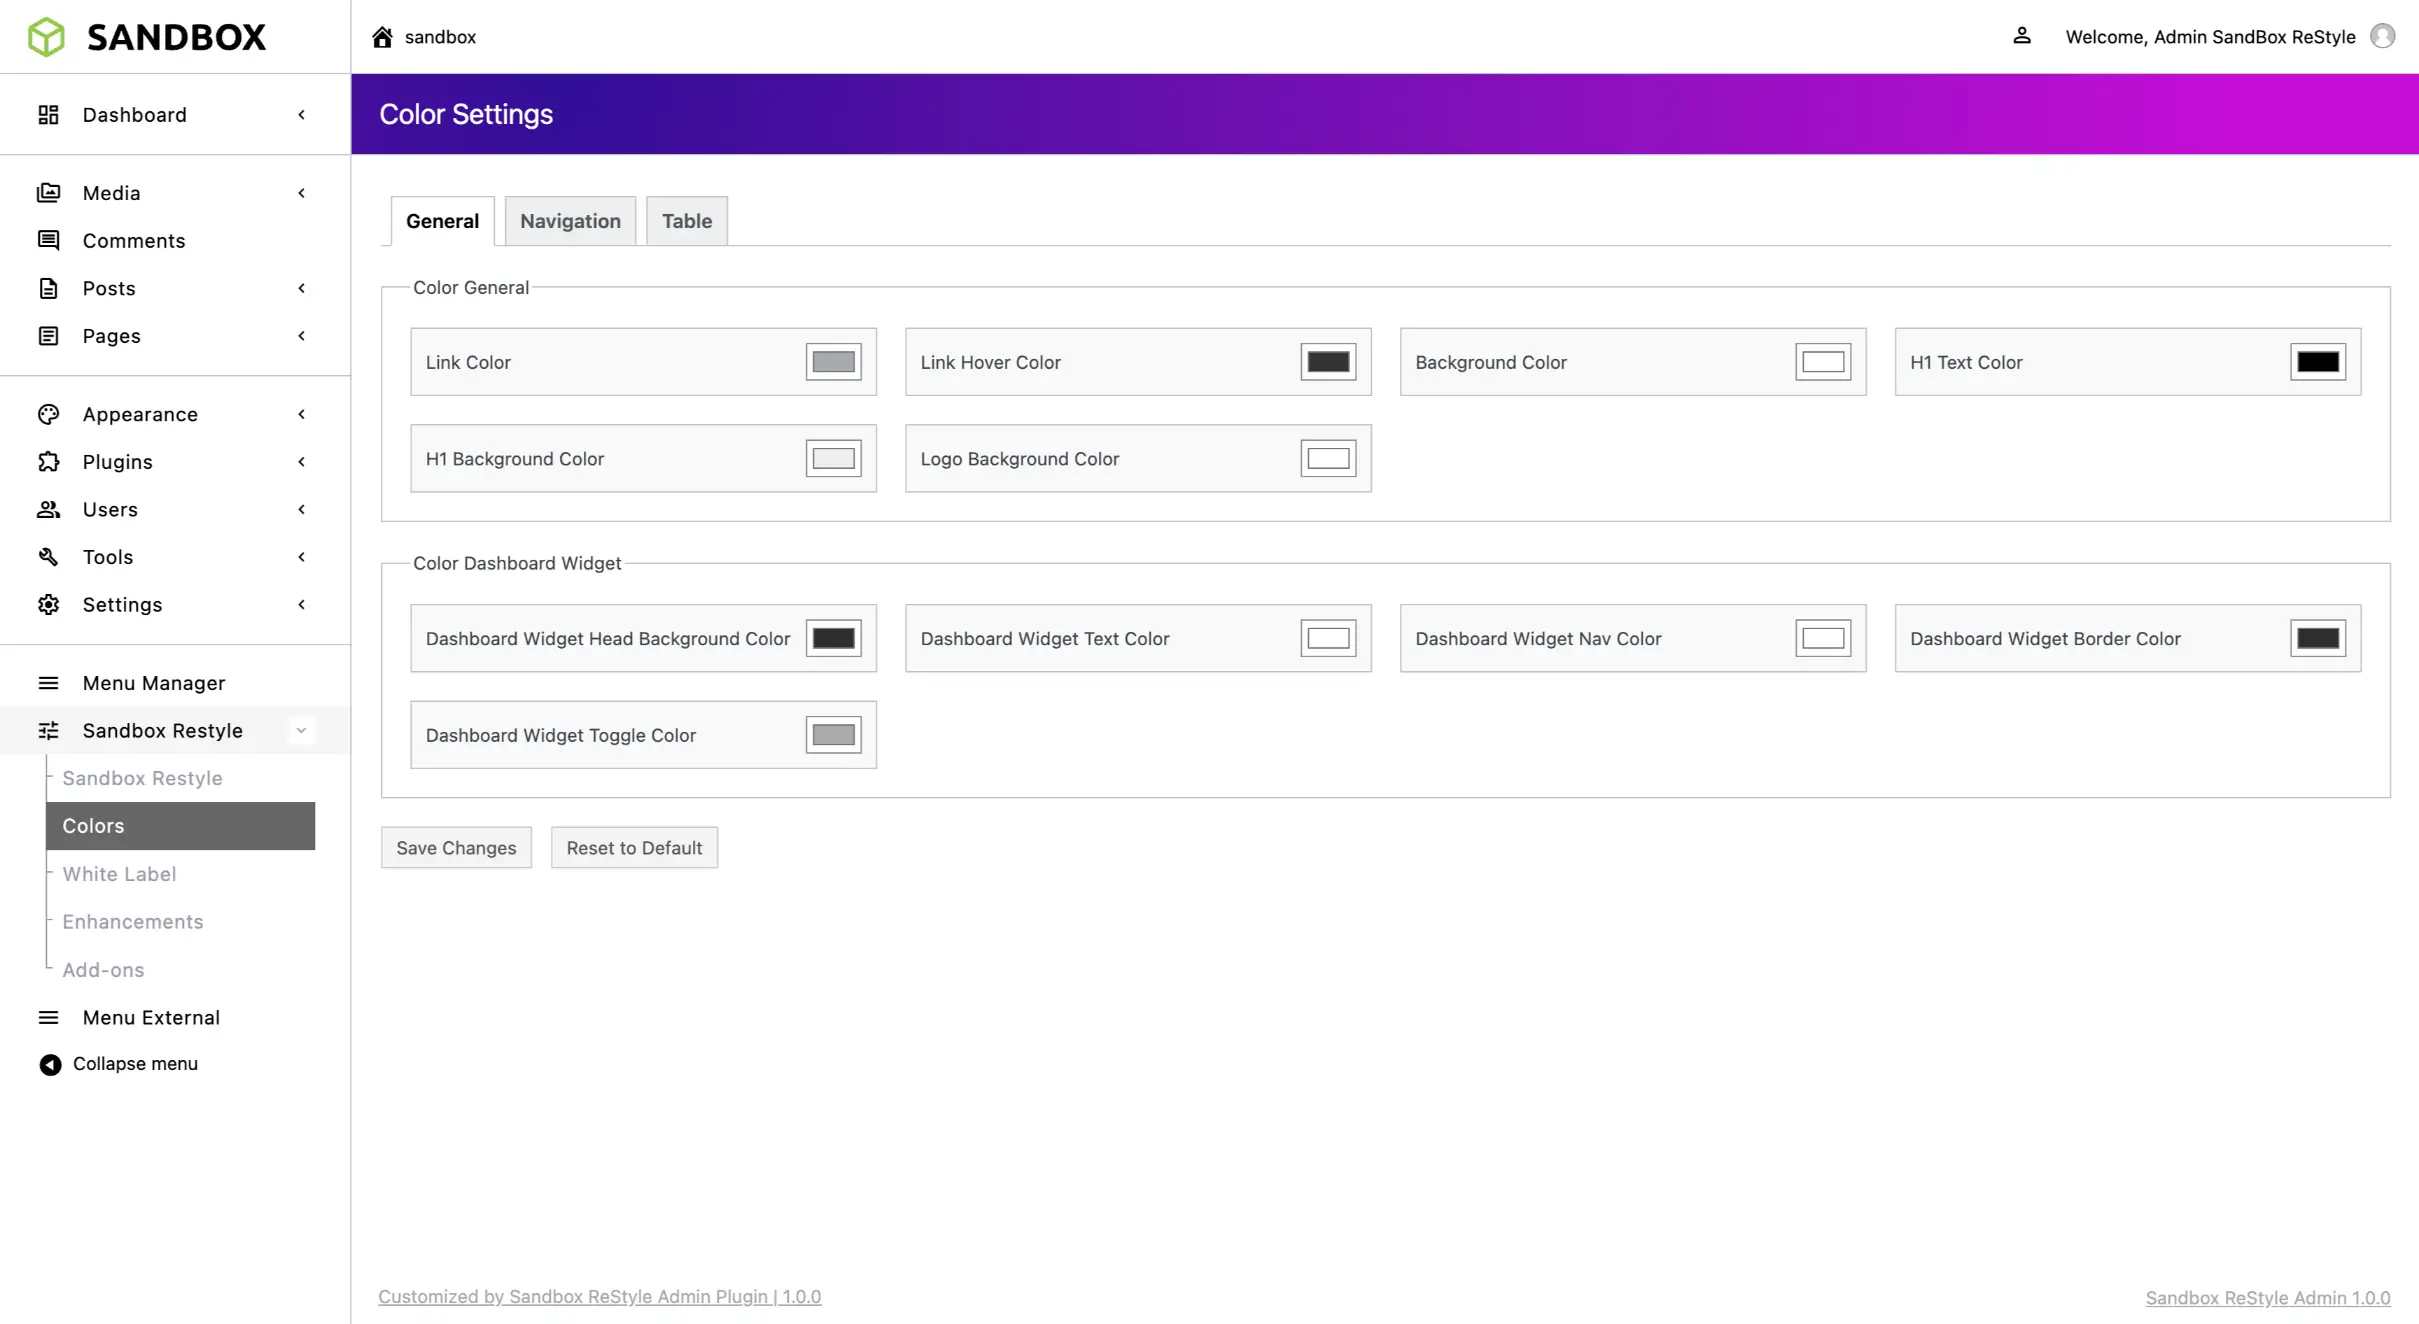Collapse the Sandbox Restyle submenu arrow

coord(301,730)
